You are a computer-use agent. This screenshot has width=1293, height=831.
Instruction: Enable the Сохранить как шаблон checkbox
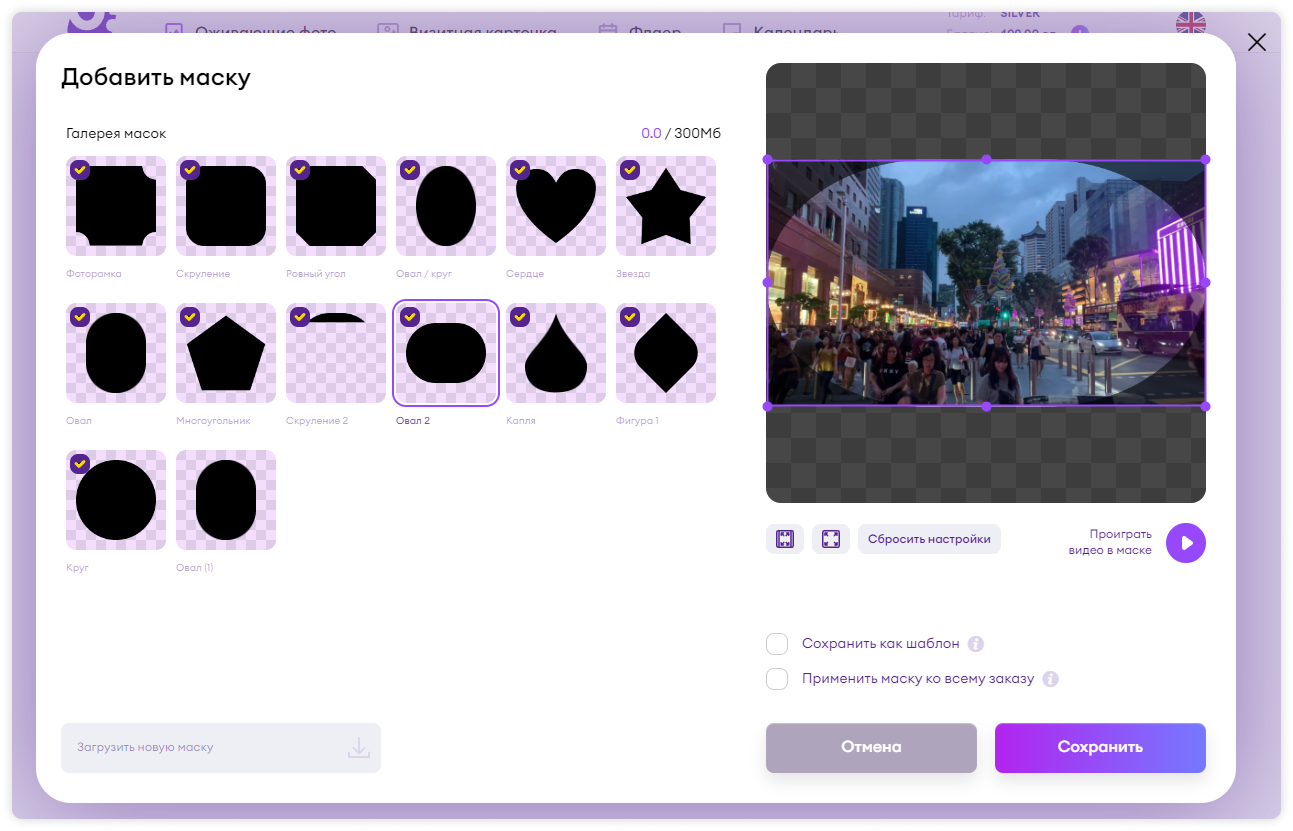[x=777, y=644]
